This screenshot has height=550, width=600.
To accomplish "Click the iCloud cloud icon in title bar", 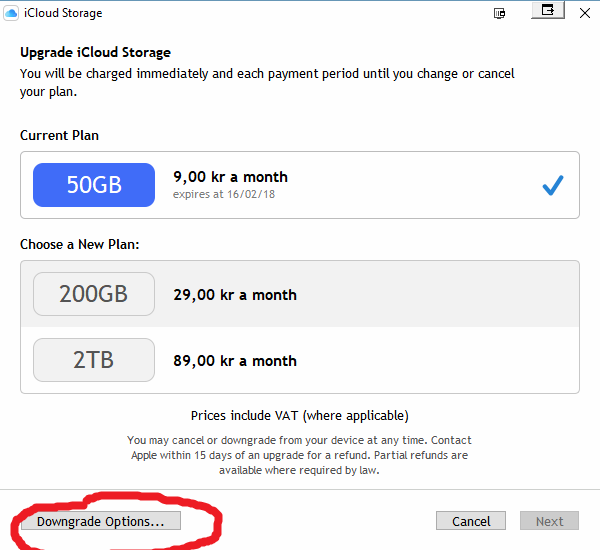I will (11, 13).
